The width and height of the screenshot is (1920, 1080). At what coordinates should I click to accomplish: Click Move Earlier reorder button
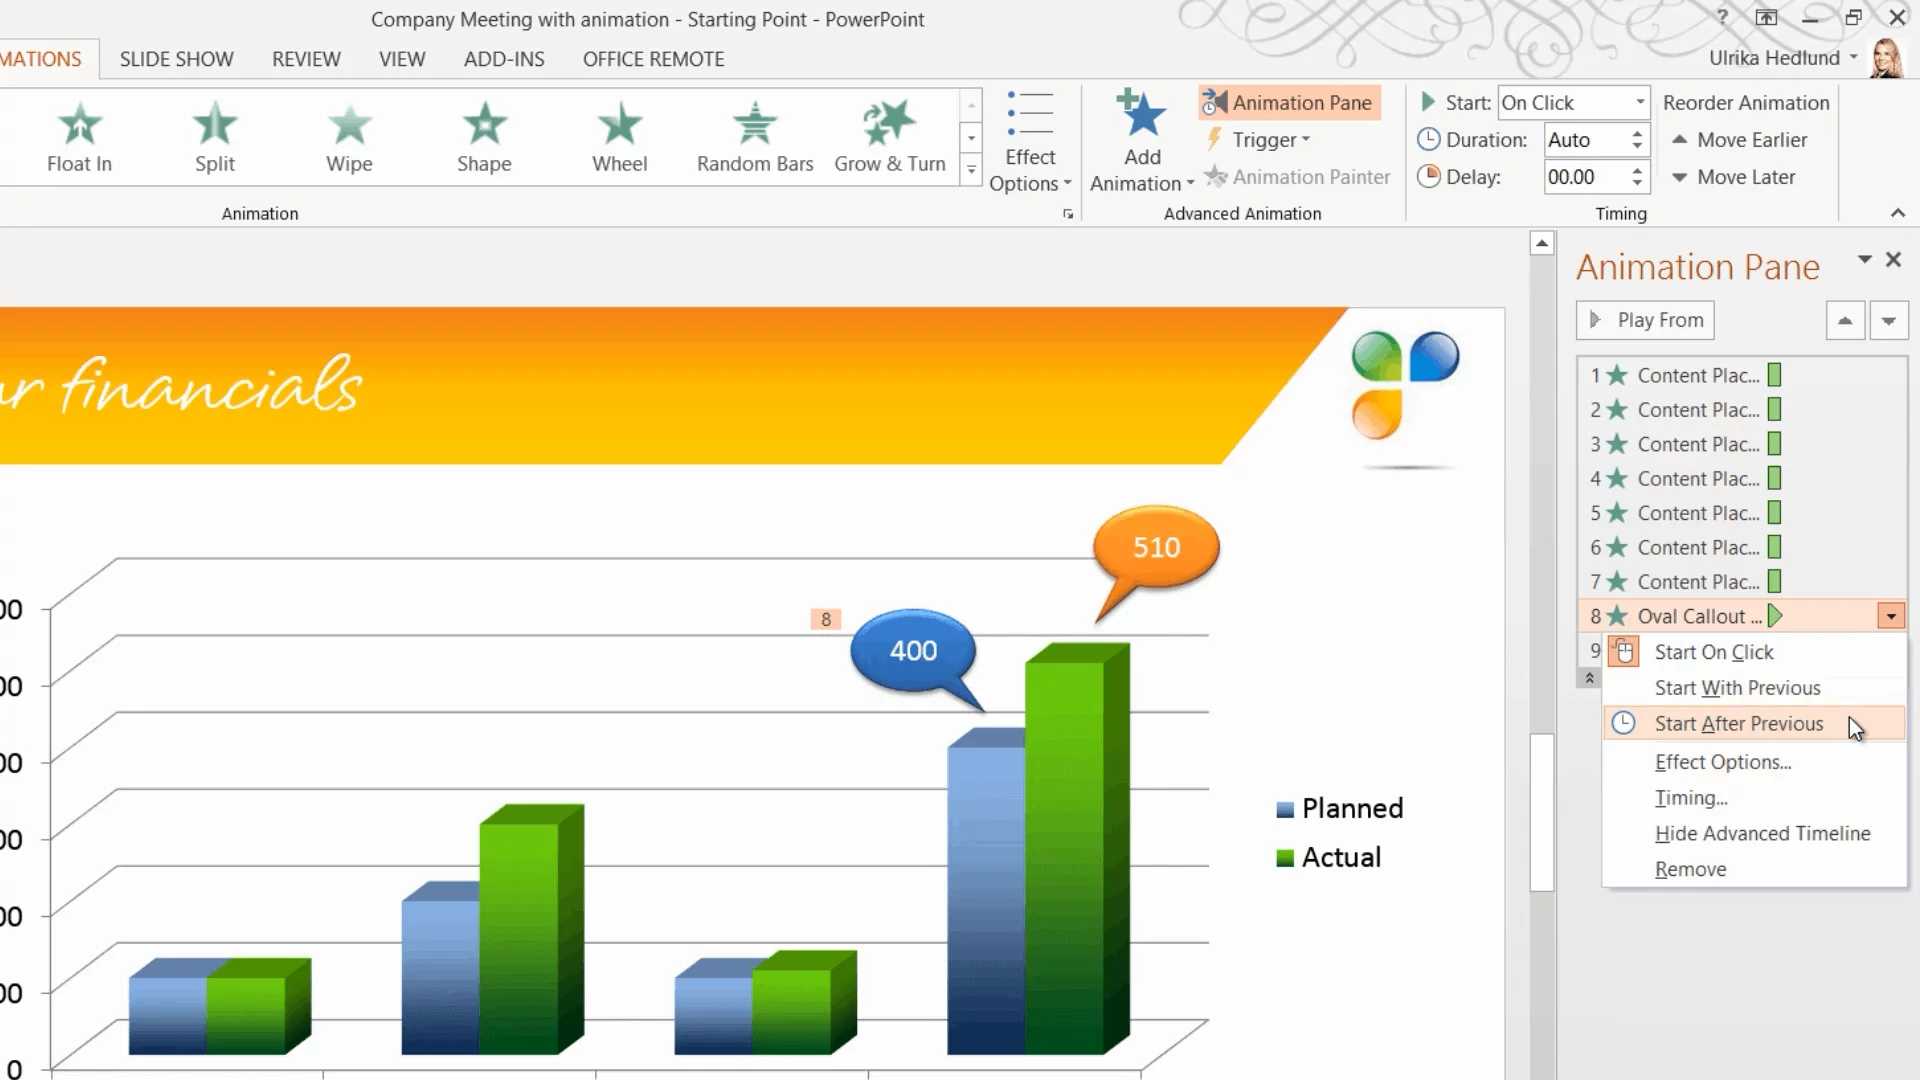(1739, 140)
